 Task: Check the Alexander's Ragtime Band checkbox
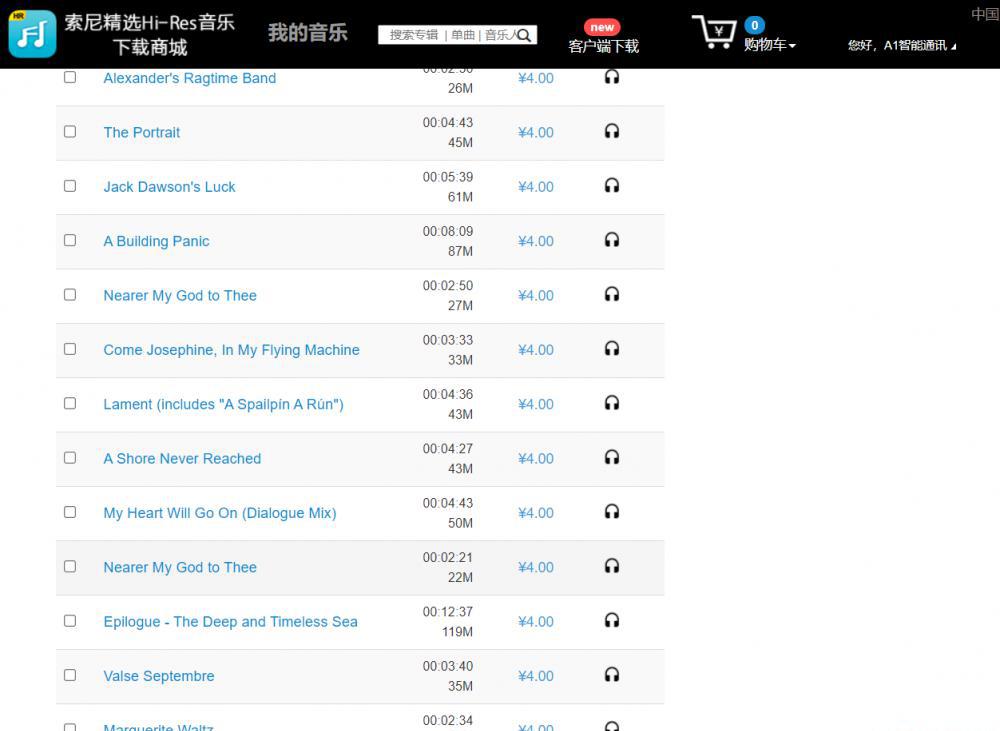coord(70,77)
